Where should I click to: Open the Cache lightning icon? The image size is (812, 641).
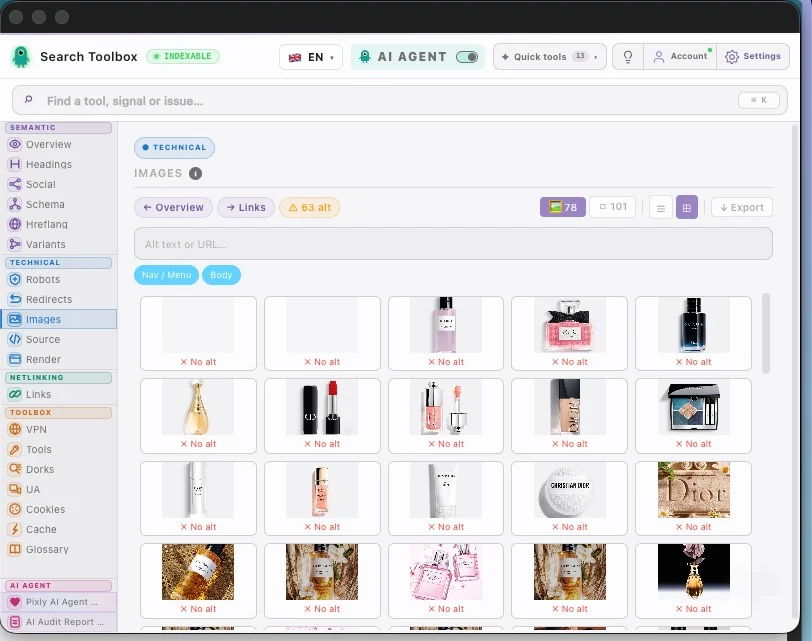pyautogui.click(x=15, y=529)
